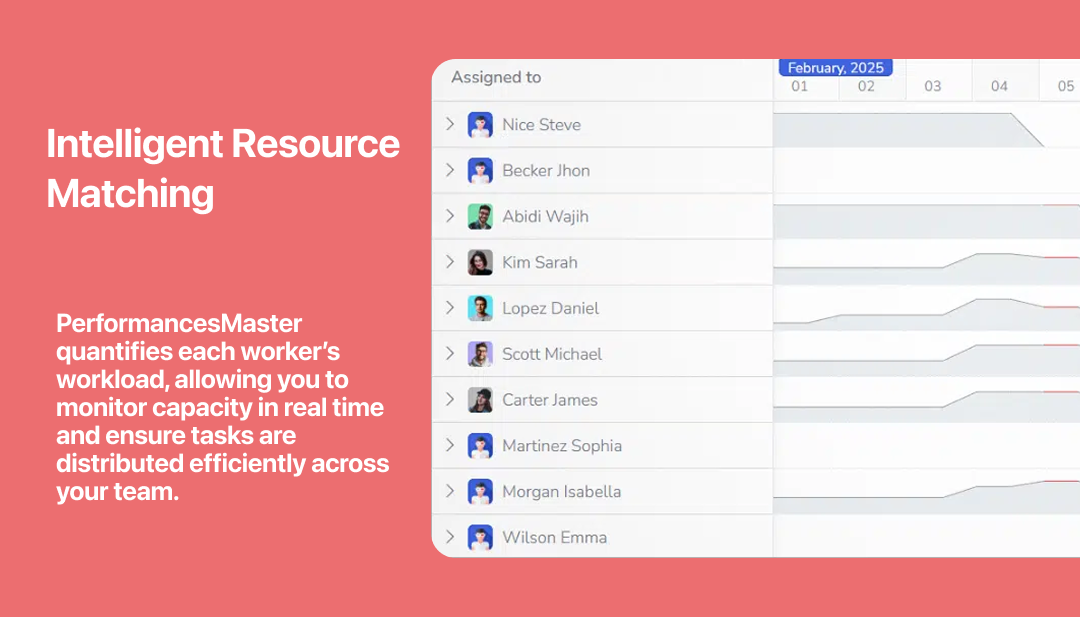The width and height of the screenshot is (1080, 617).
Task: Click Abidi Wajih's profile photo
Action: (x=480, y=217)
